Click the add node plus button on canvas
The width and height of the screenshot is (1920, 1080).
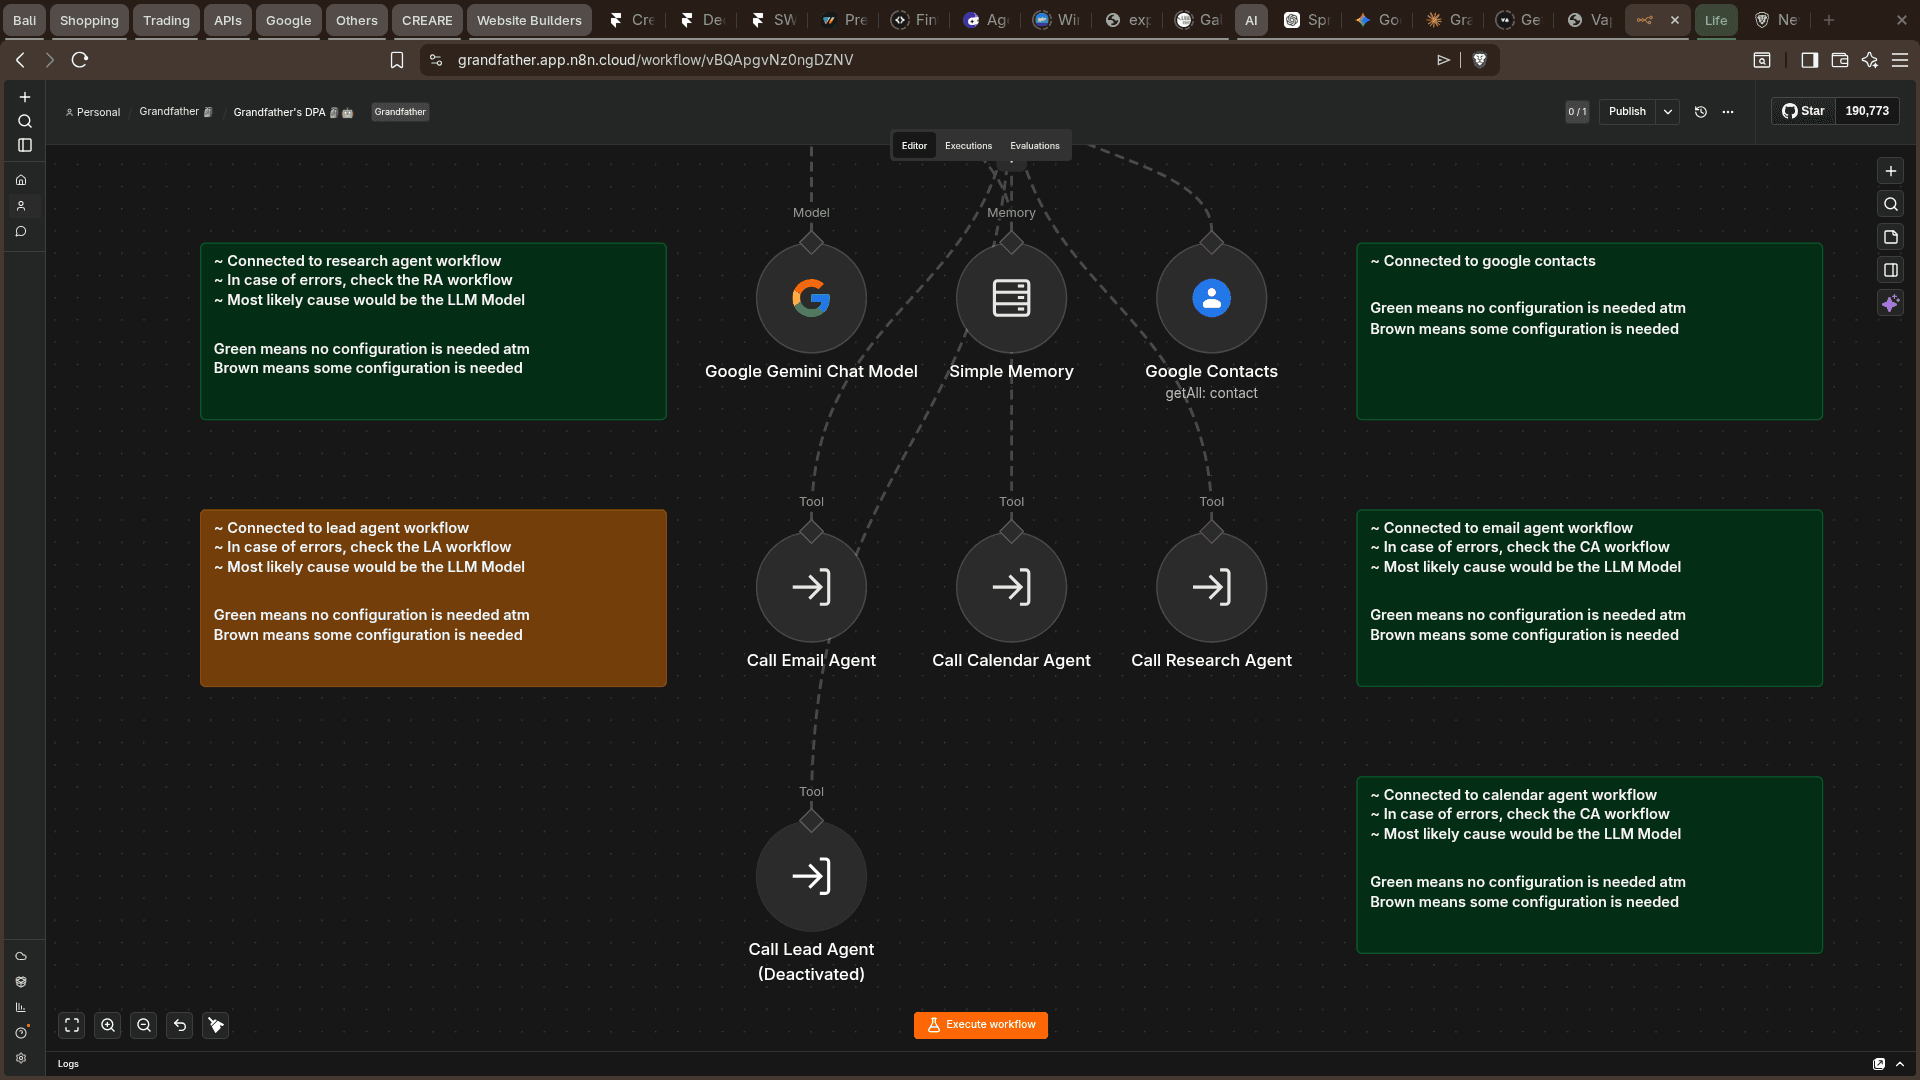tap(1890, 171)
